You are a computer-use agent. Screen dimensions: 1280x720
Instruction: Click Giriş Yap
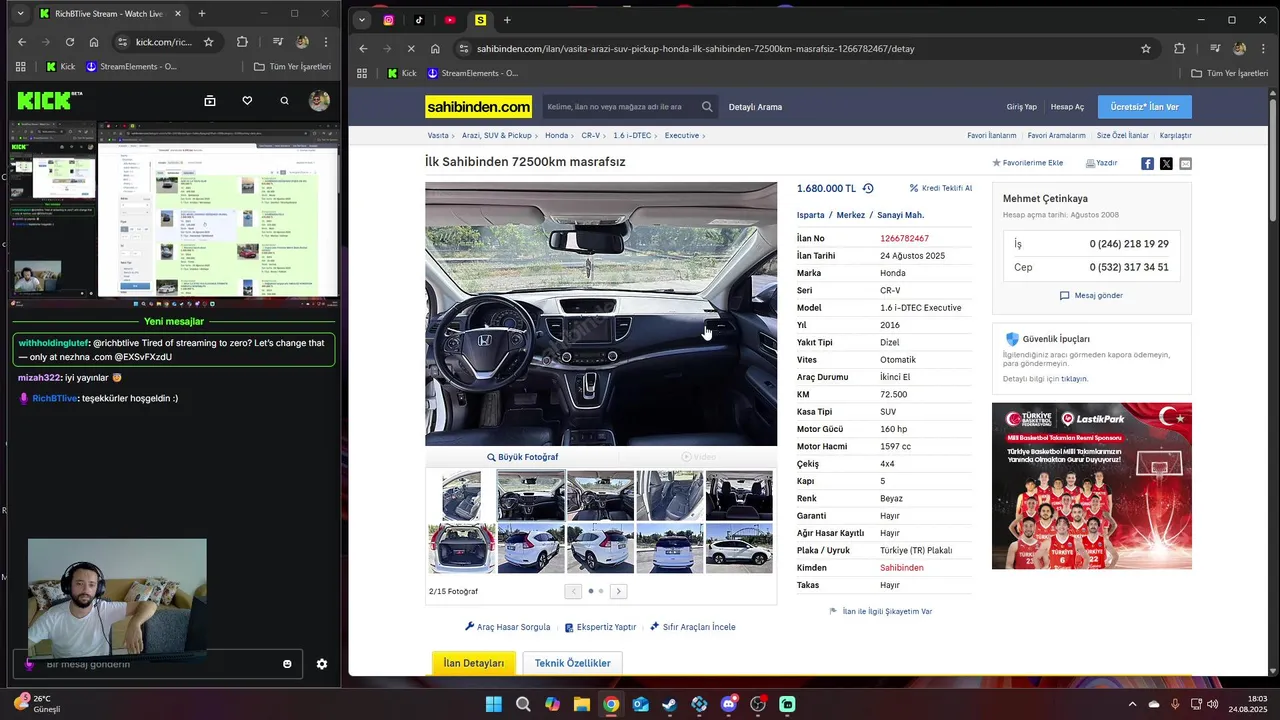[1021, 107]
